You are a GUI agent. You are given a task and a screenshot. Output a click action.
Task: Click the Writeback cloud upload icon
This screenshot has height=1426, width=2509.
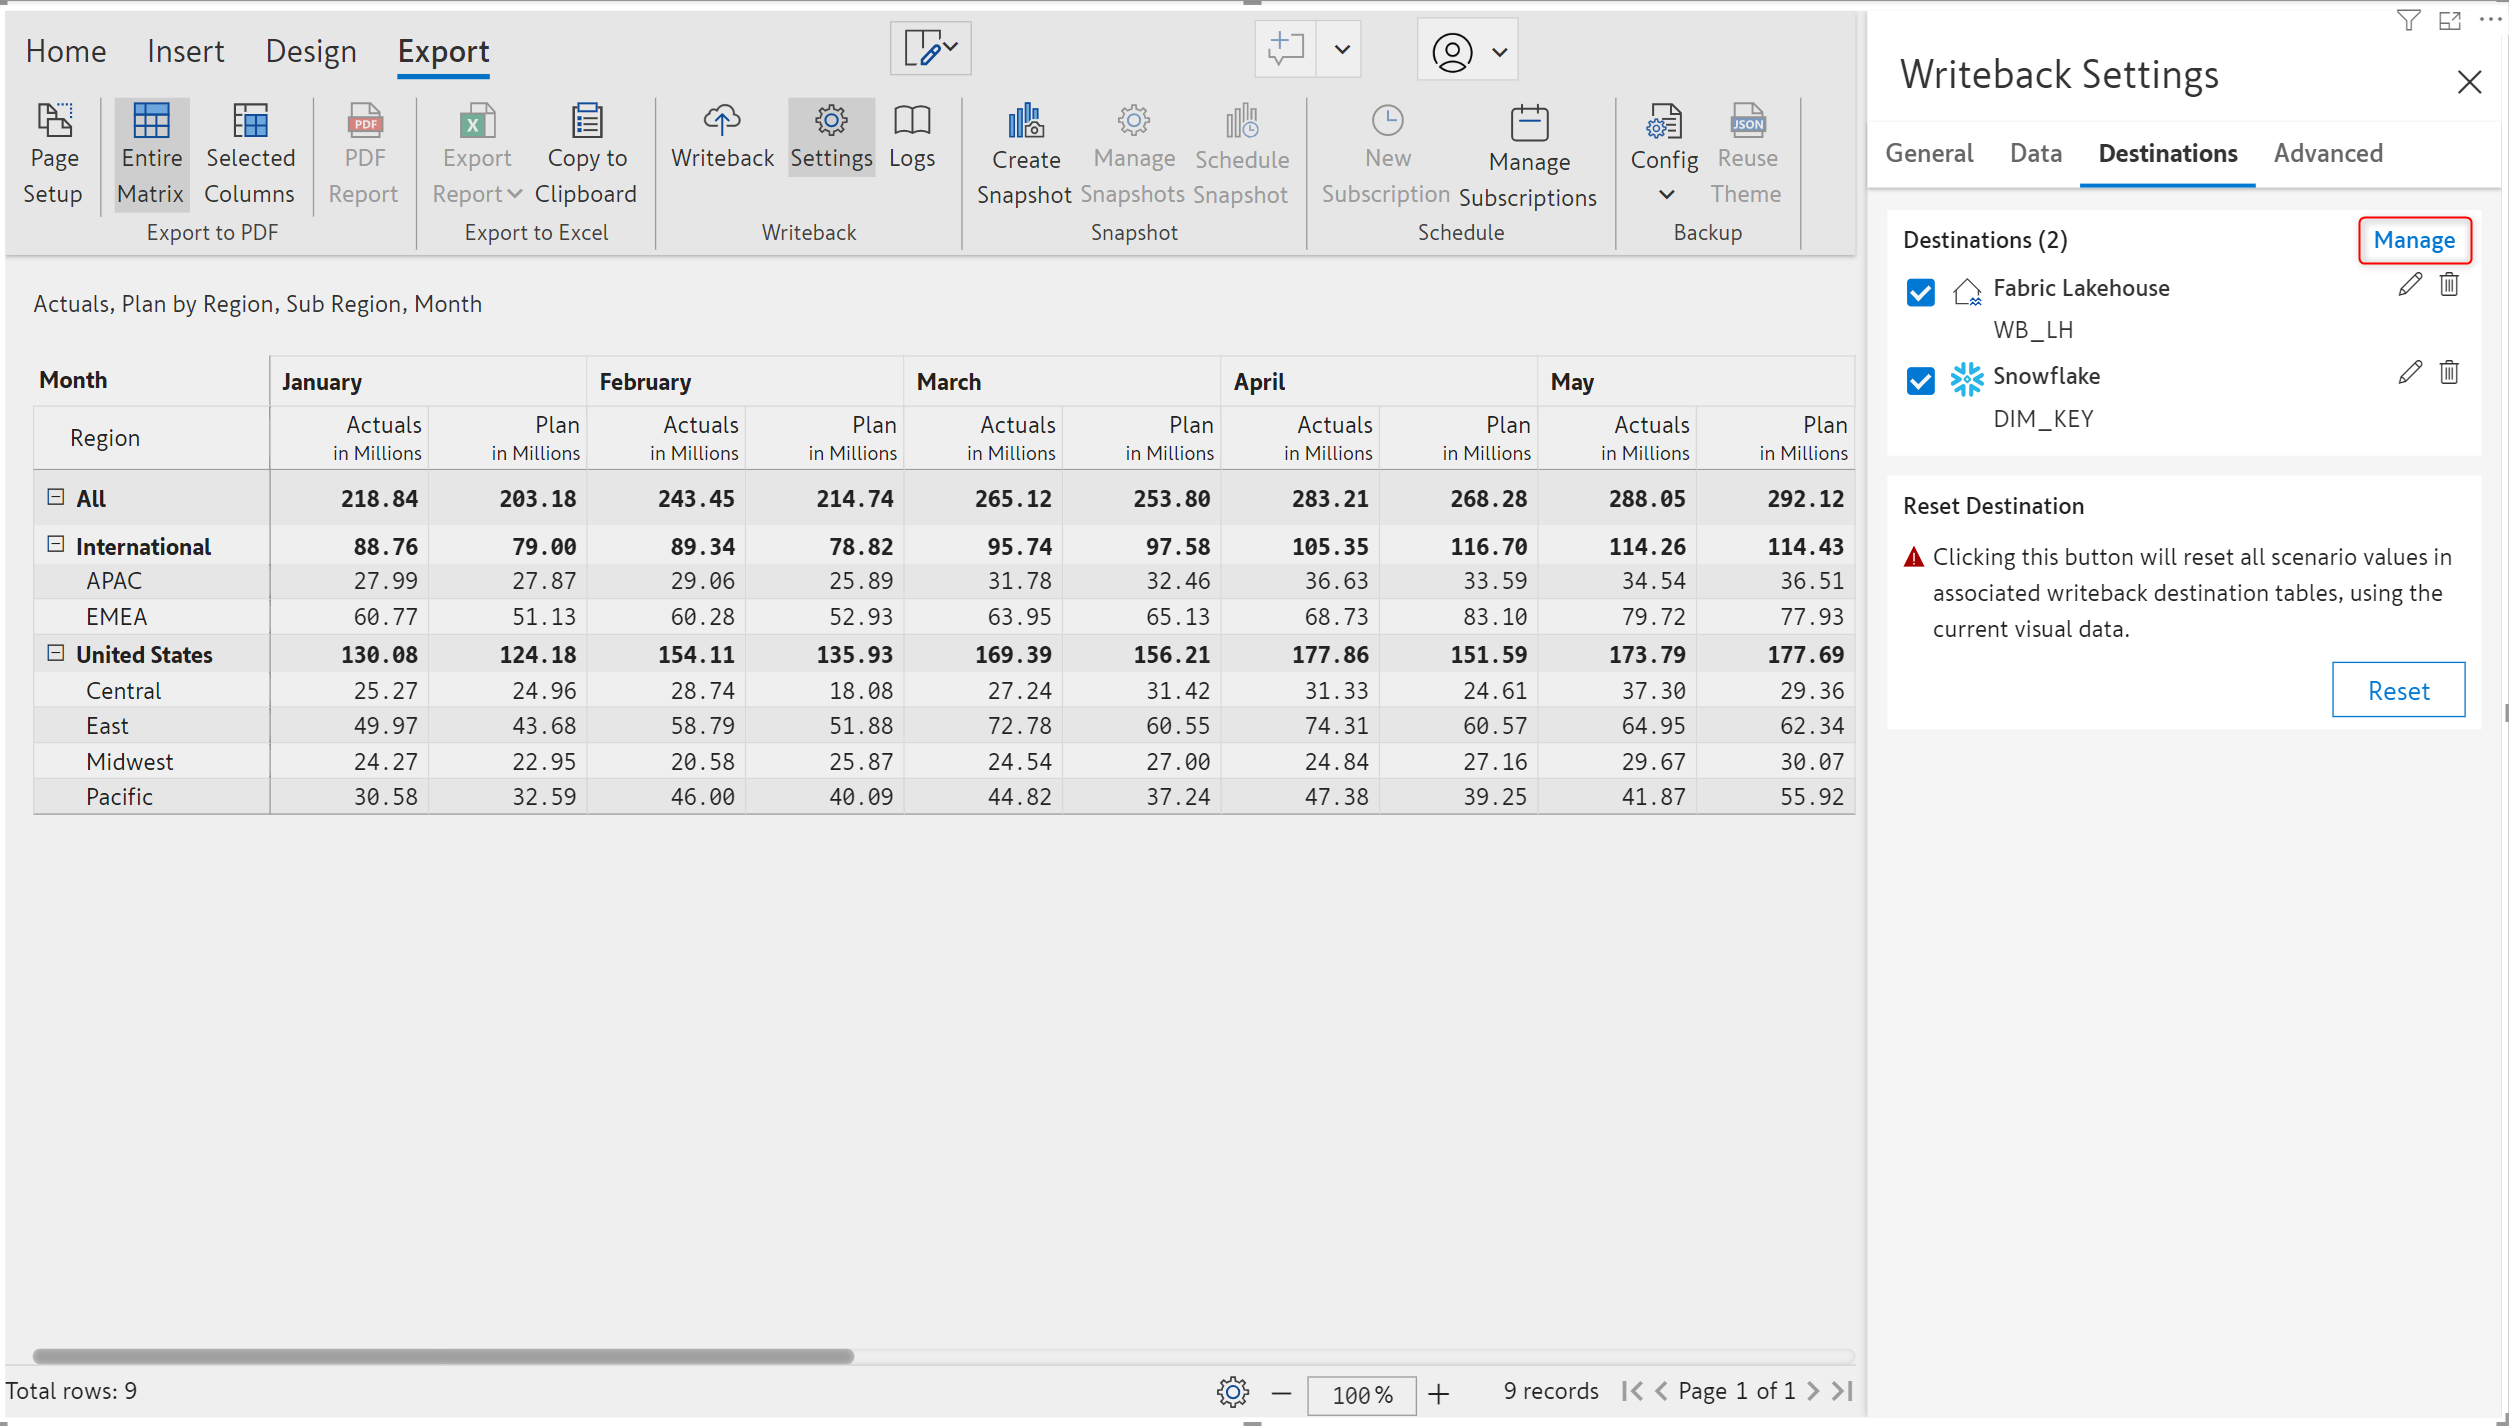(721, 121)
